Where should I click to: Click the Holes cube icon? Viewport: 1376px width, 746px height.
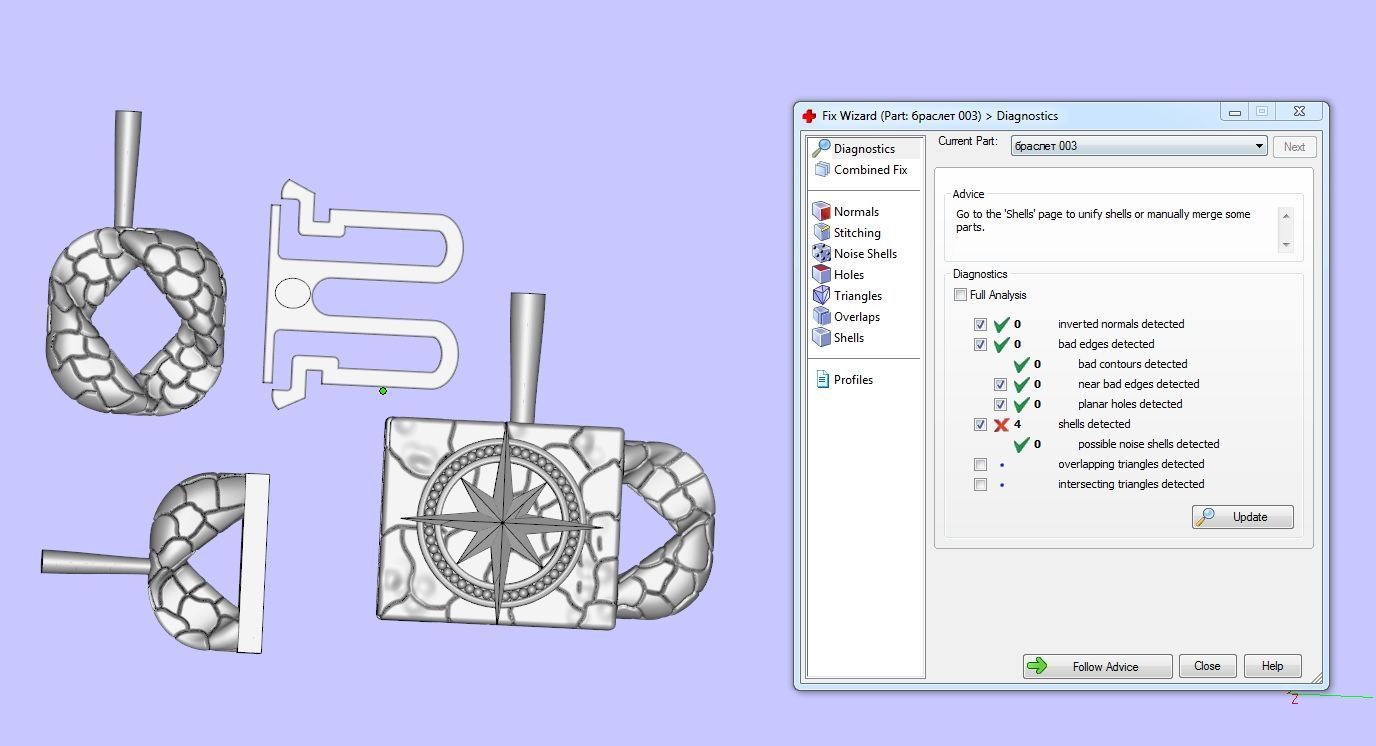[x=822, y=274]
